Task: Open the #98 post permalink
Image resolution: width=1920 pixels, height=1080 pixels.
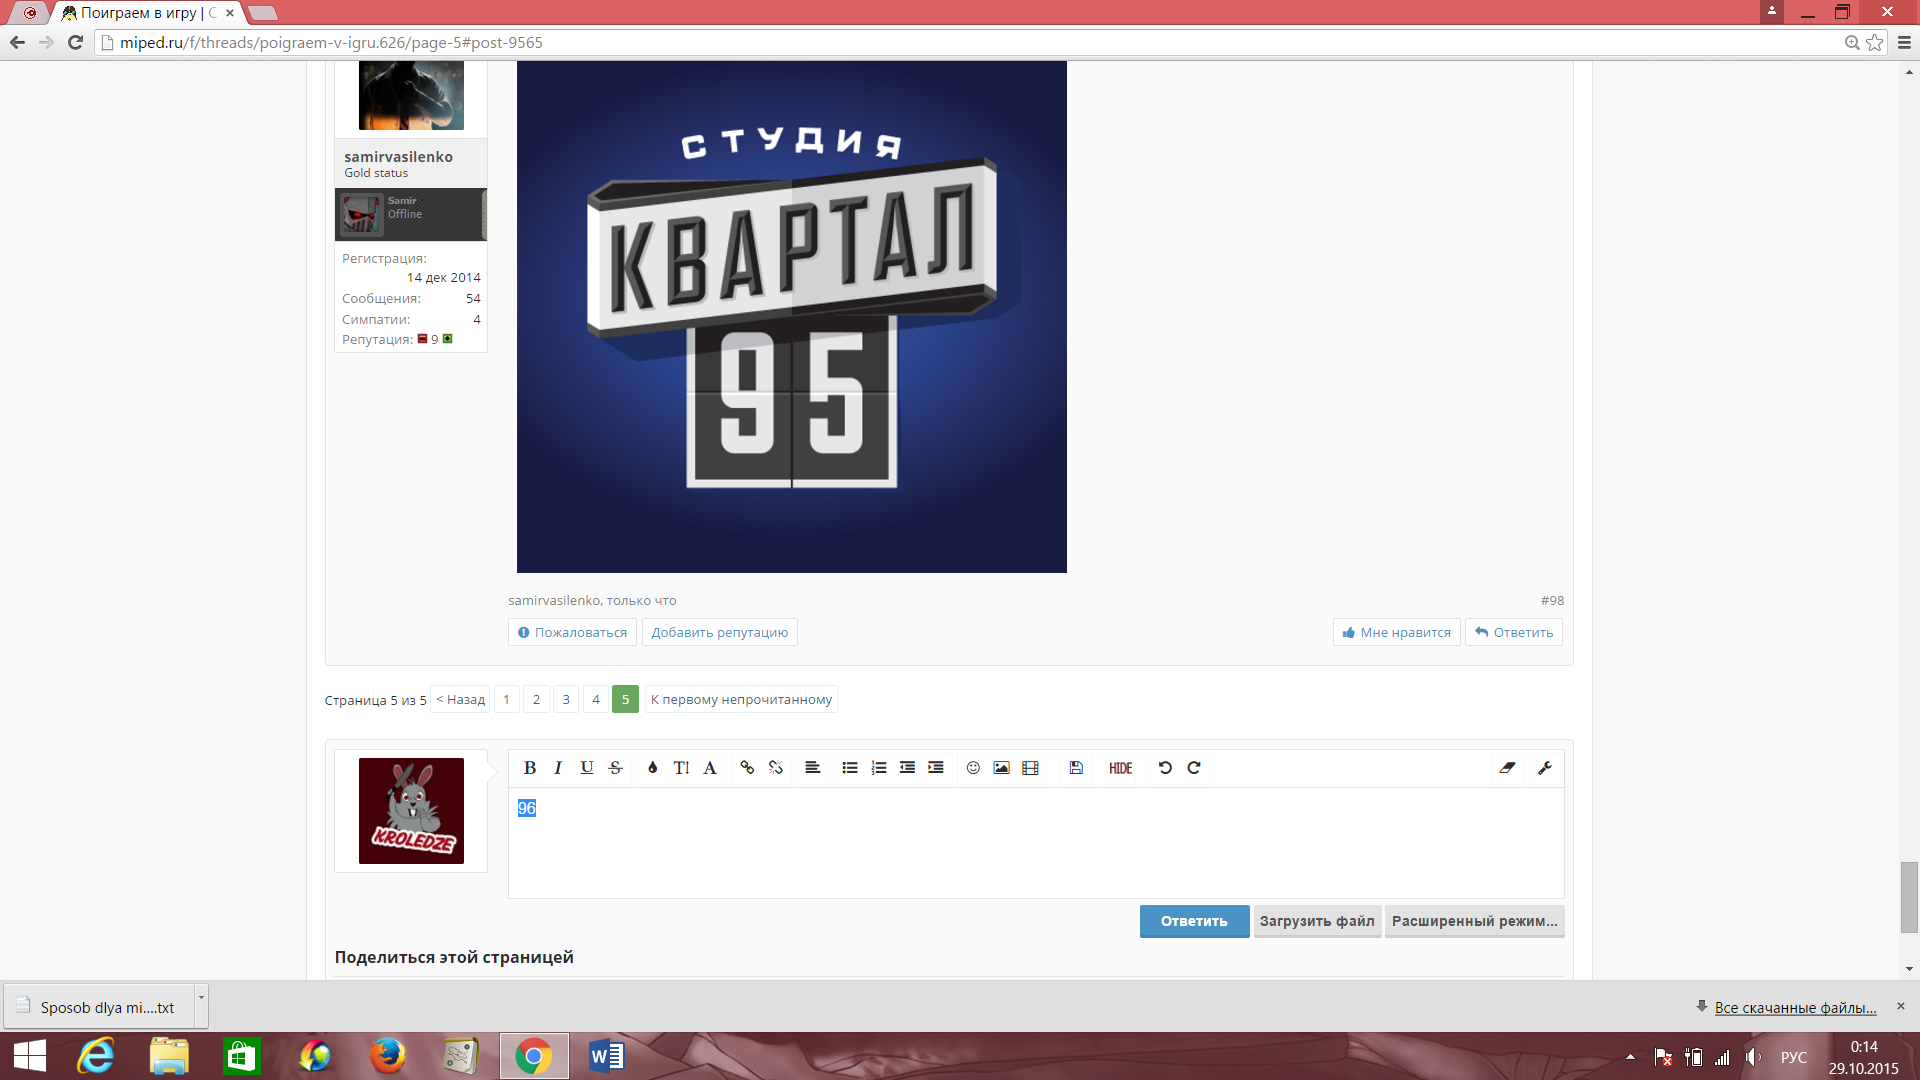Action: coord(1552,600)
